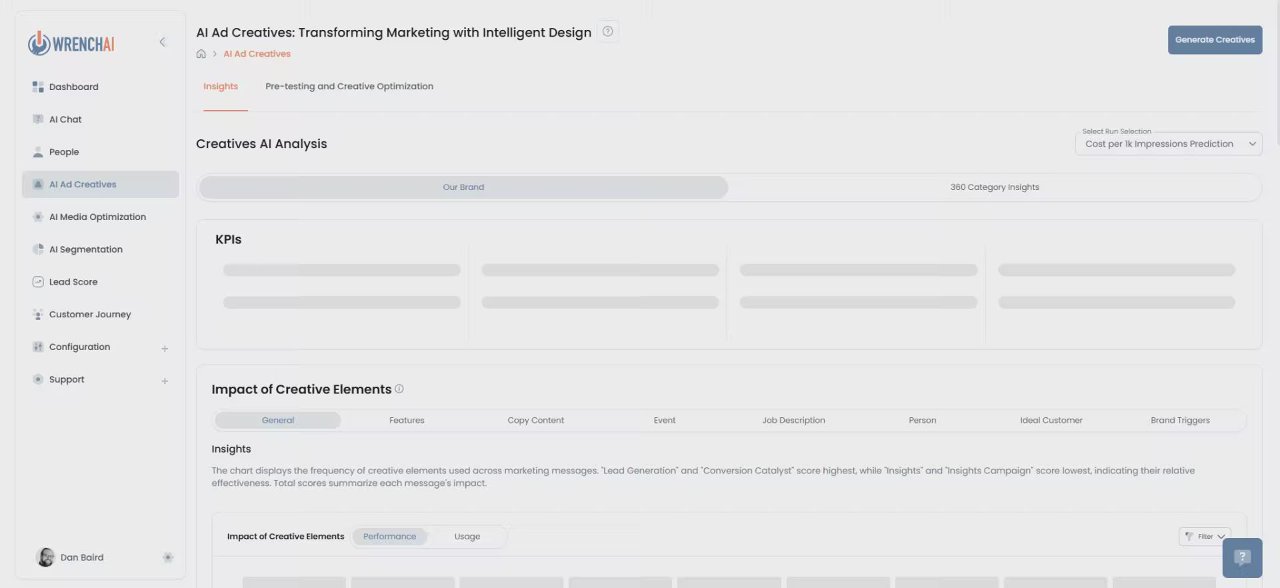
Task: Click the Generate Creatives button
Action: [x=1214, y=40]
